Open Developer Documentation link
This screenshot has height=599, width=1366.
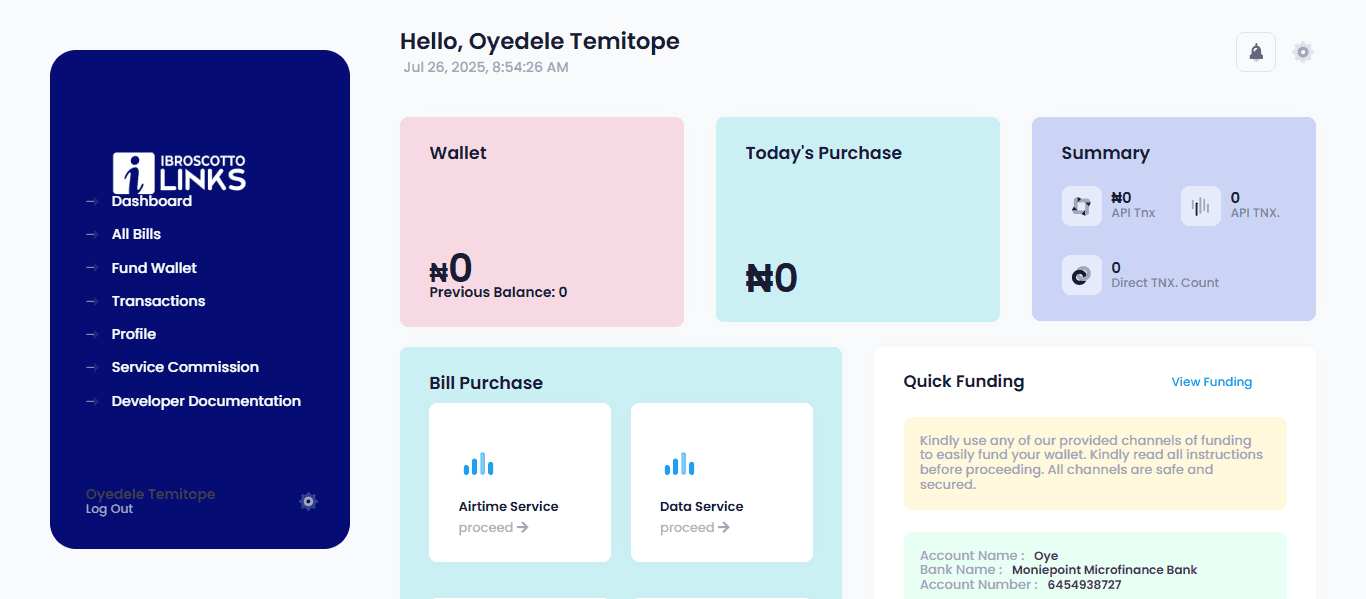point(206,401)
